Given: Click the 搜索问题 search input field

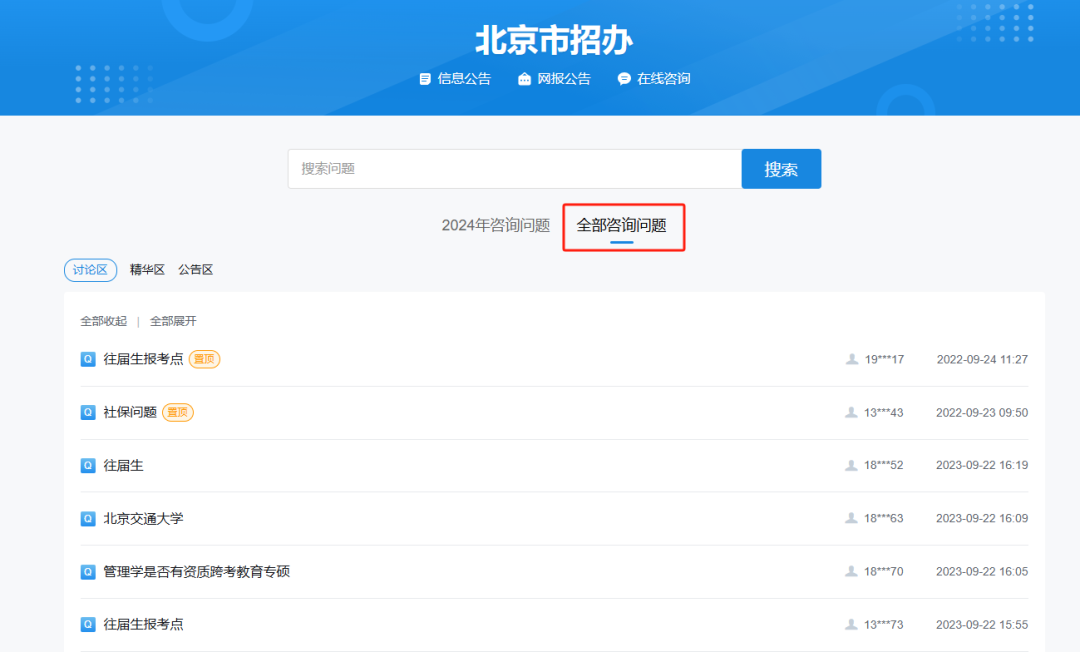Looking at the screenshot, I should coord(514,169).
